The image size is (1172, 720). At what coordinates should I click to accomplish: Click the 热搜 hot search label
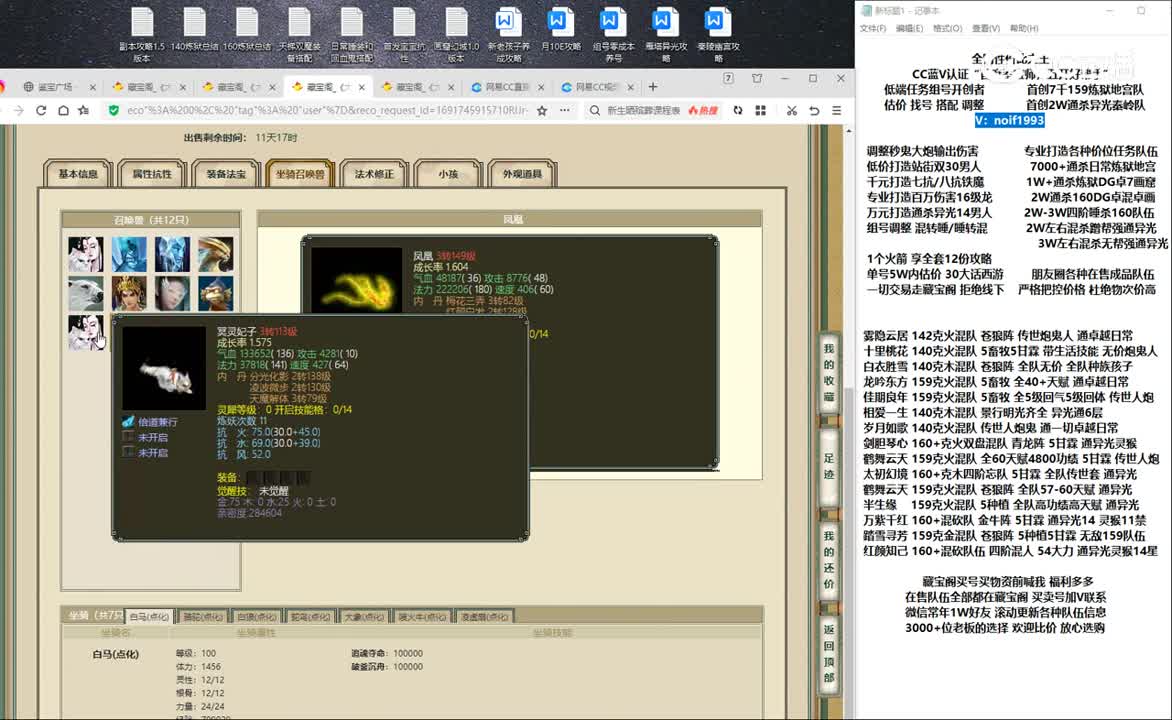[703, 111]
